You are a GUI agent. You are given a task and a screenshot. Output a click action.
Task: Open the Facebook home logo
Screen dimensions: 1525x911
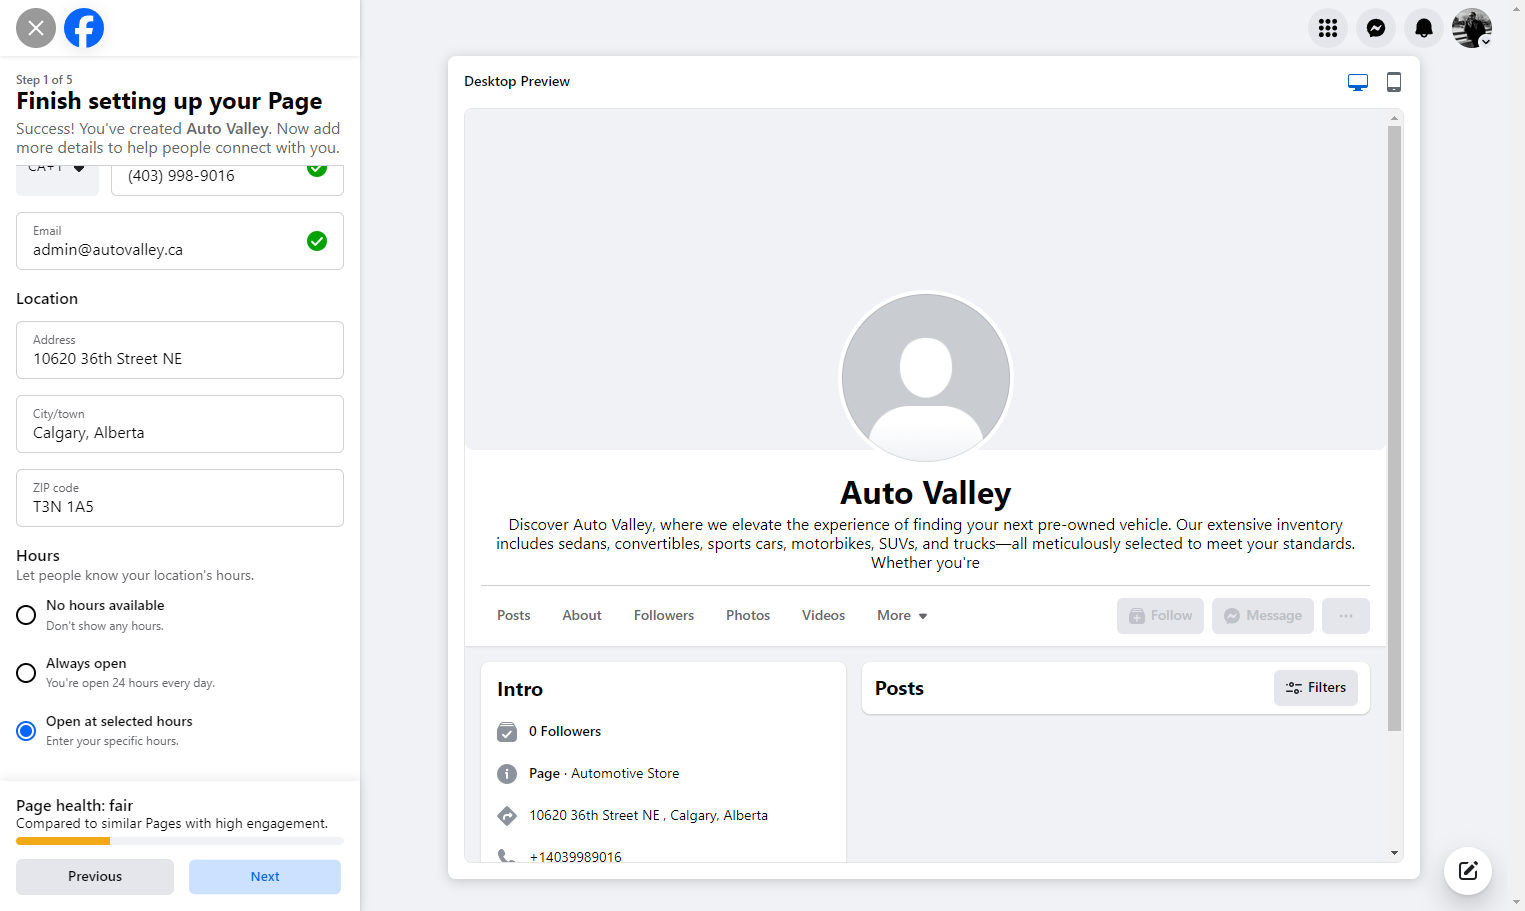pos(84,28)
